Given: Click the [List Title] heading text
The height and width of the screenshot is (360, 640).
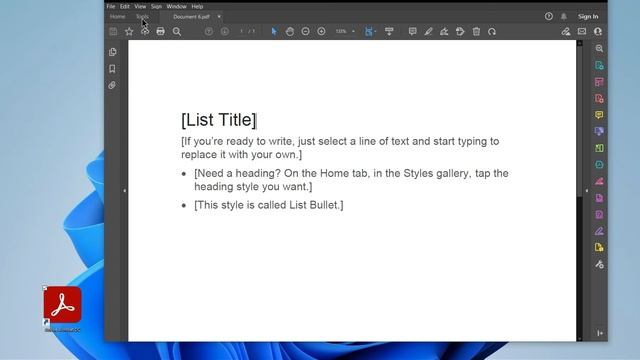Looking at the screenshot, I should pos(219,120).
